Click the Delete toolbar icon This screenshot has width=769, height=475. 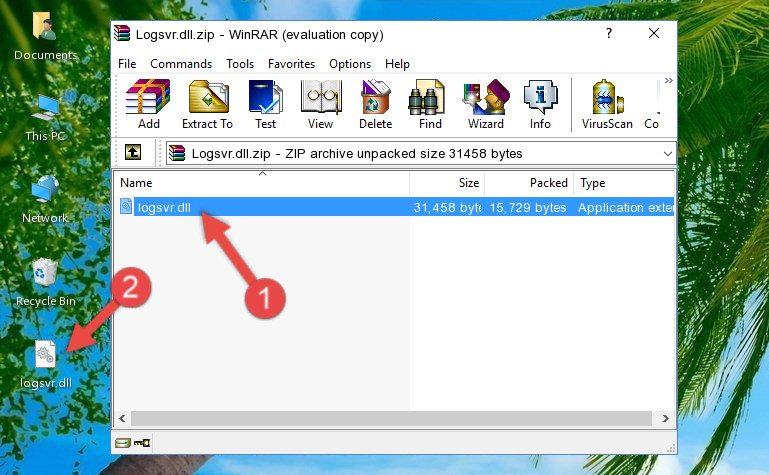pyautogui.click(x=375, y=104)
